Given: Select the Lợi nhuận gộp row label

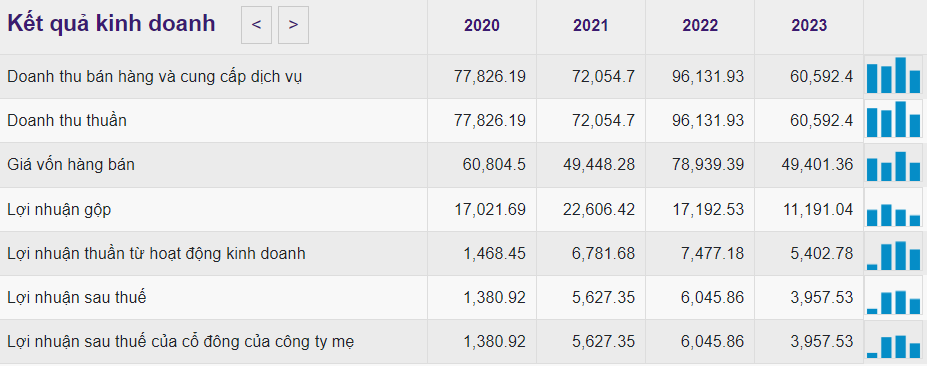Looking at the screenshot, I should pos(59,209).
